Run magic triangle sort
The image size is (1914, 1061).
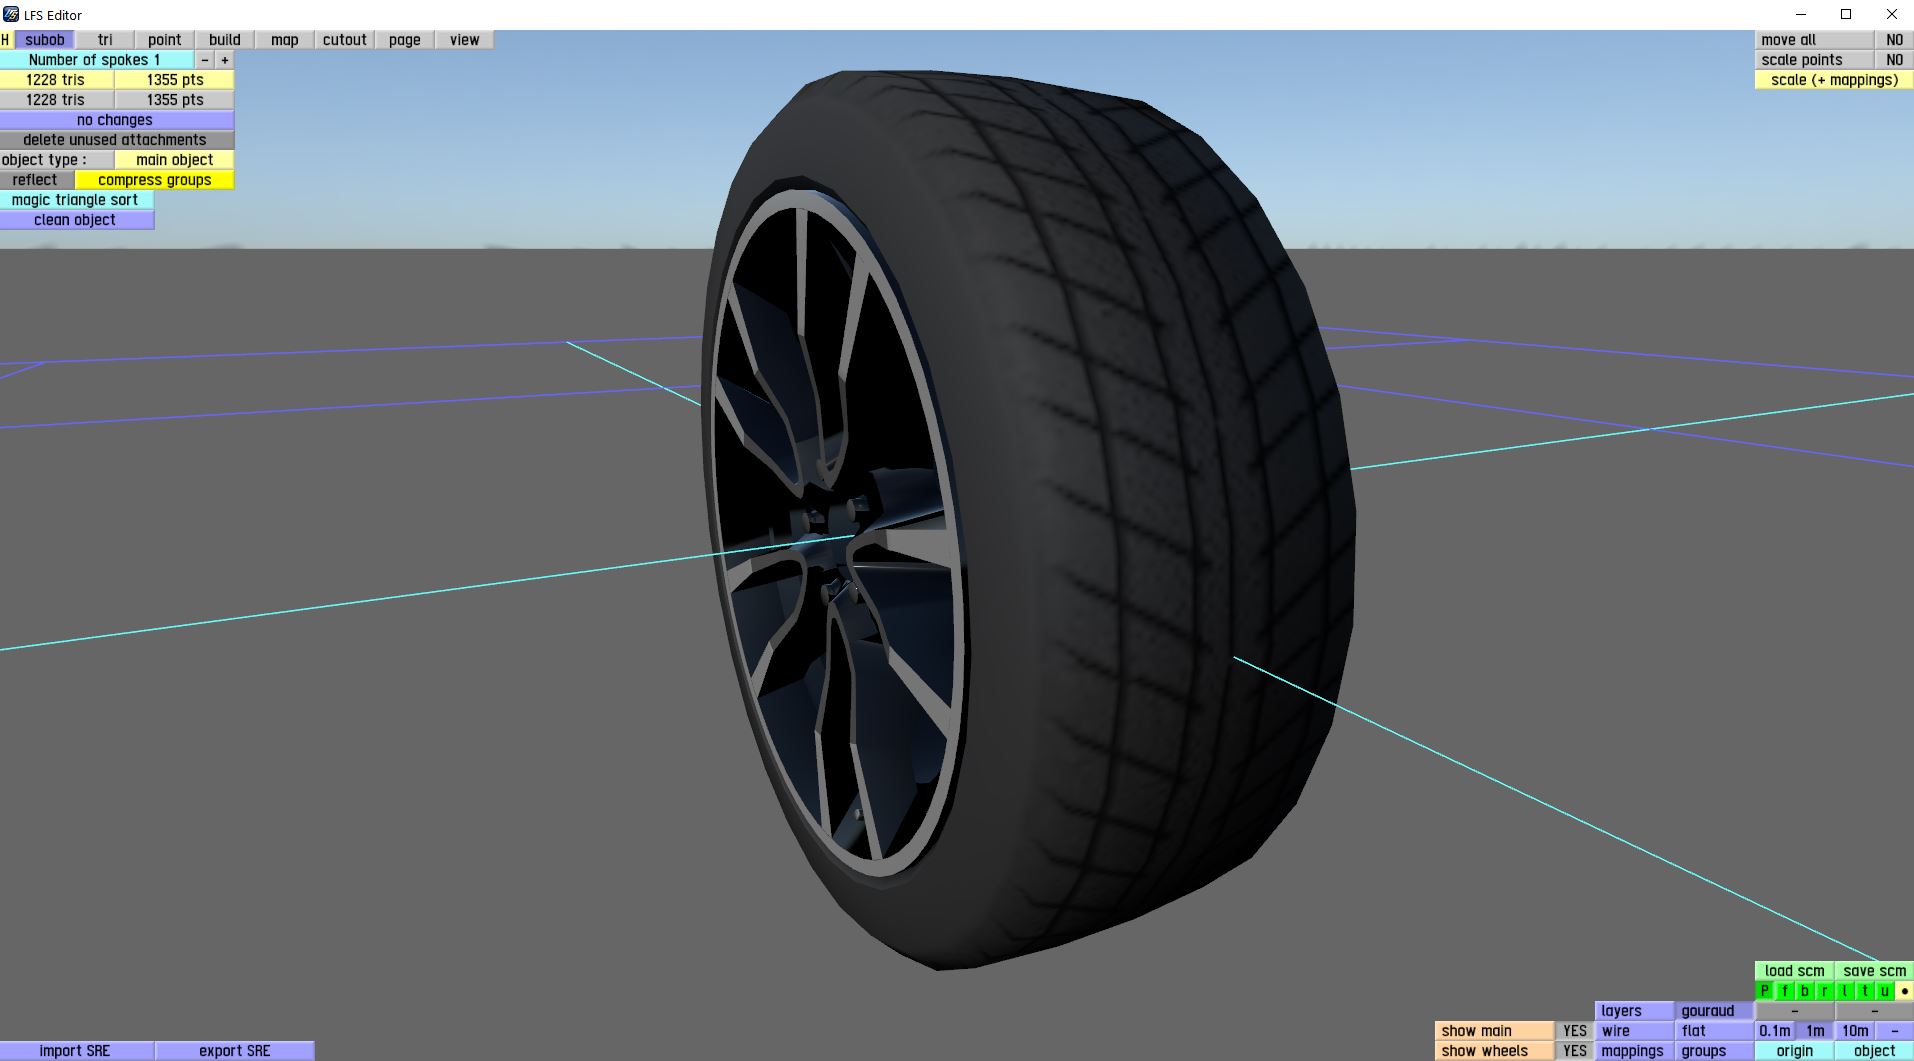(x=77, y=200)
